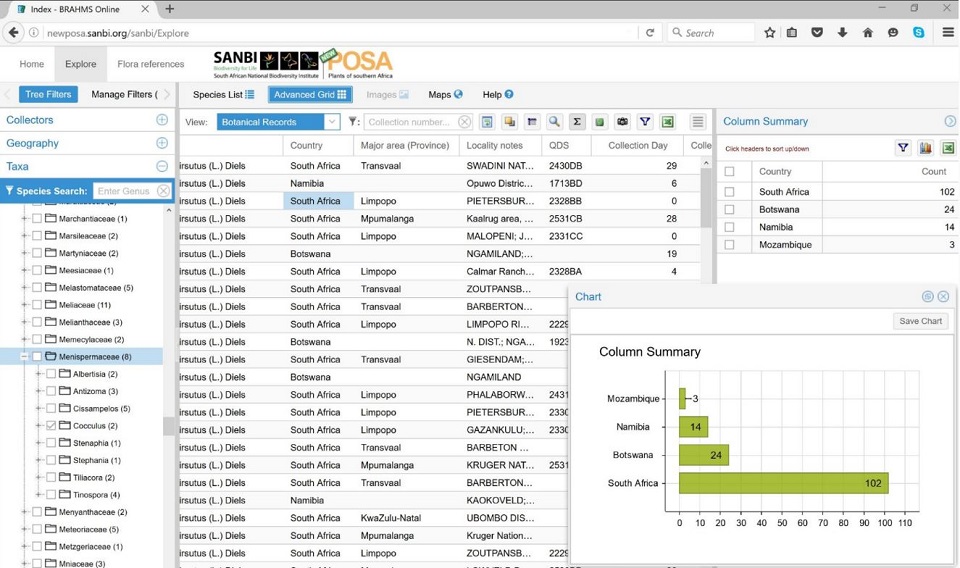
Task: Go back using the browser back arrow
Action: [x=14, y=32]
